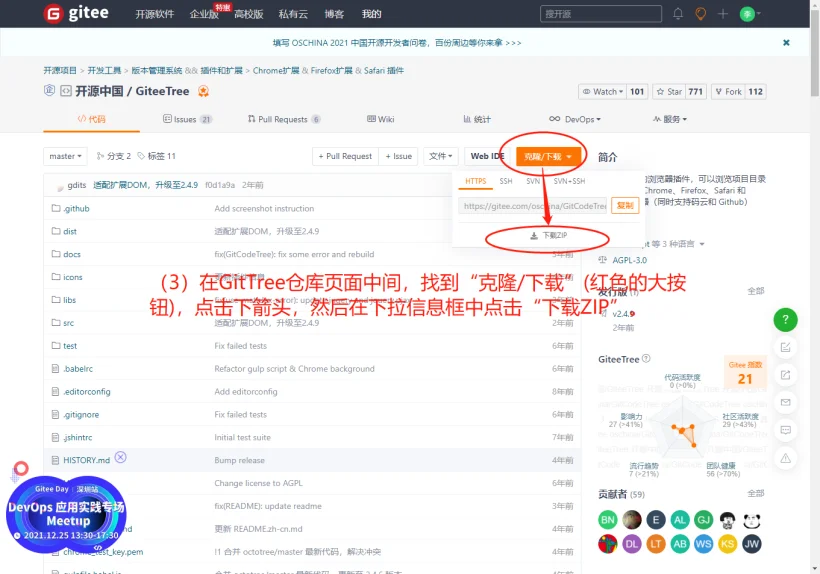Click the Fork button

[728, 91]
